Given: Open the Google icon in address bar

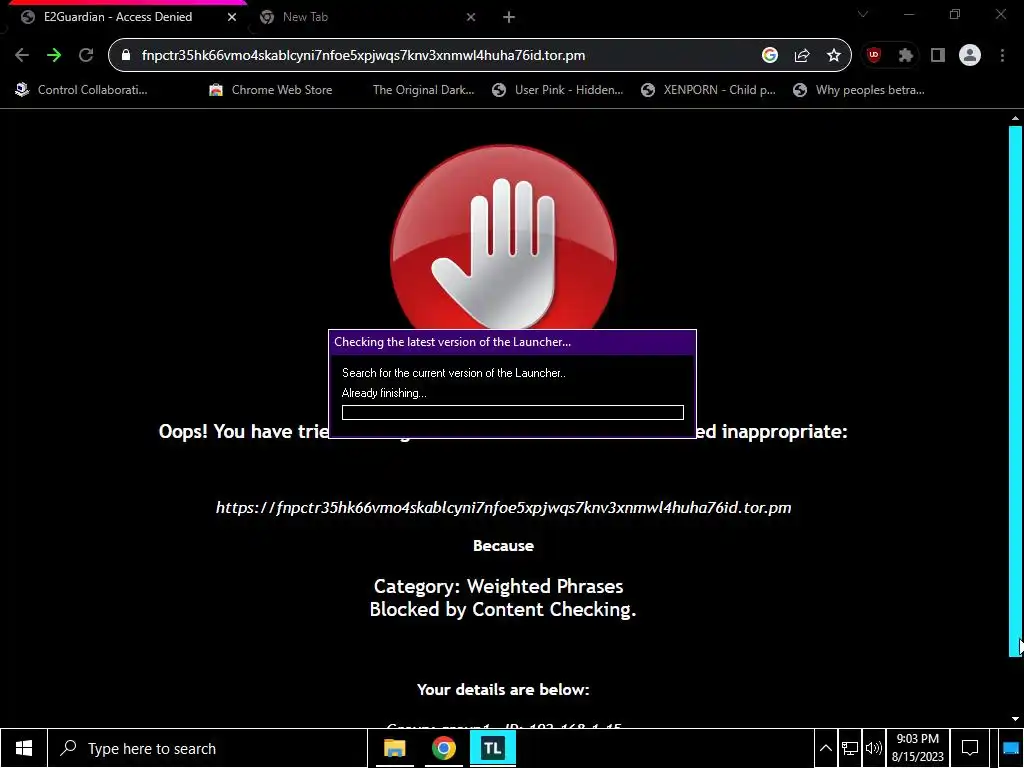Looking at the screenshot, I should click(x=770, y=56).
